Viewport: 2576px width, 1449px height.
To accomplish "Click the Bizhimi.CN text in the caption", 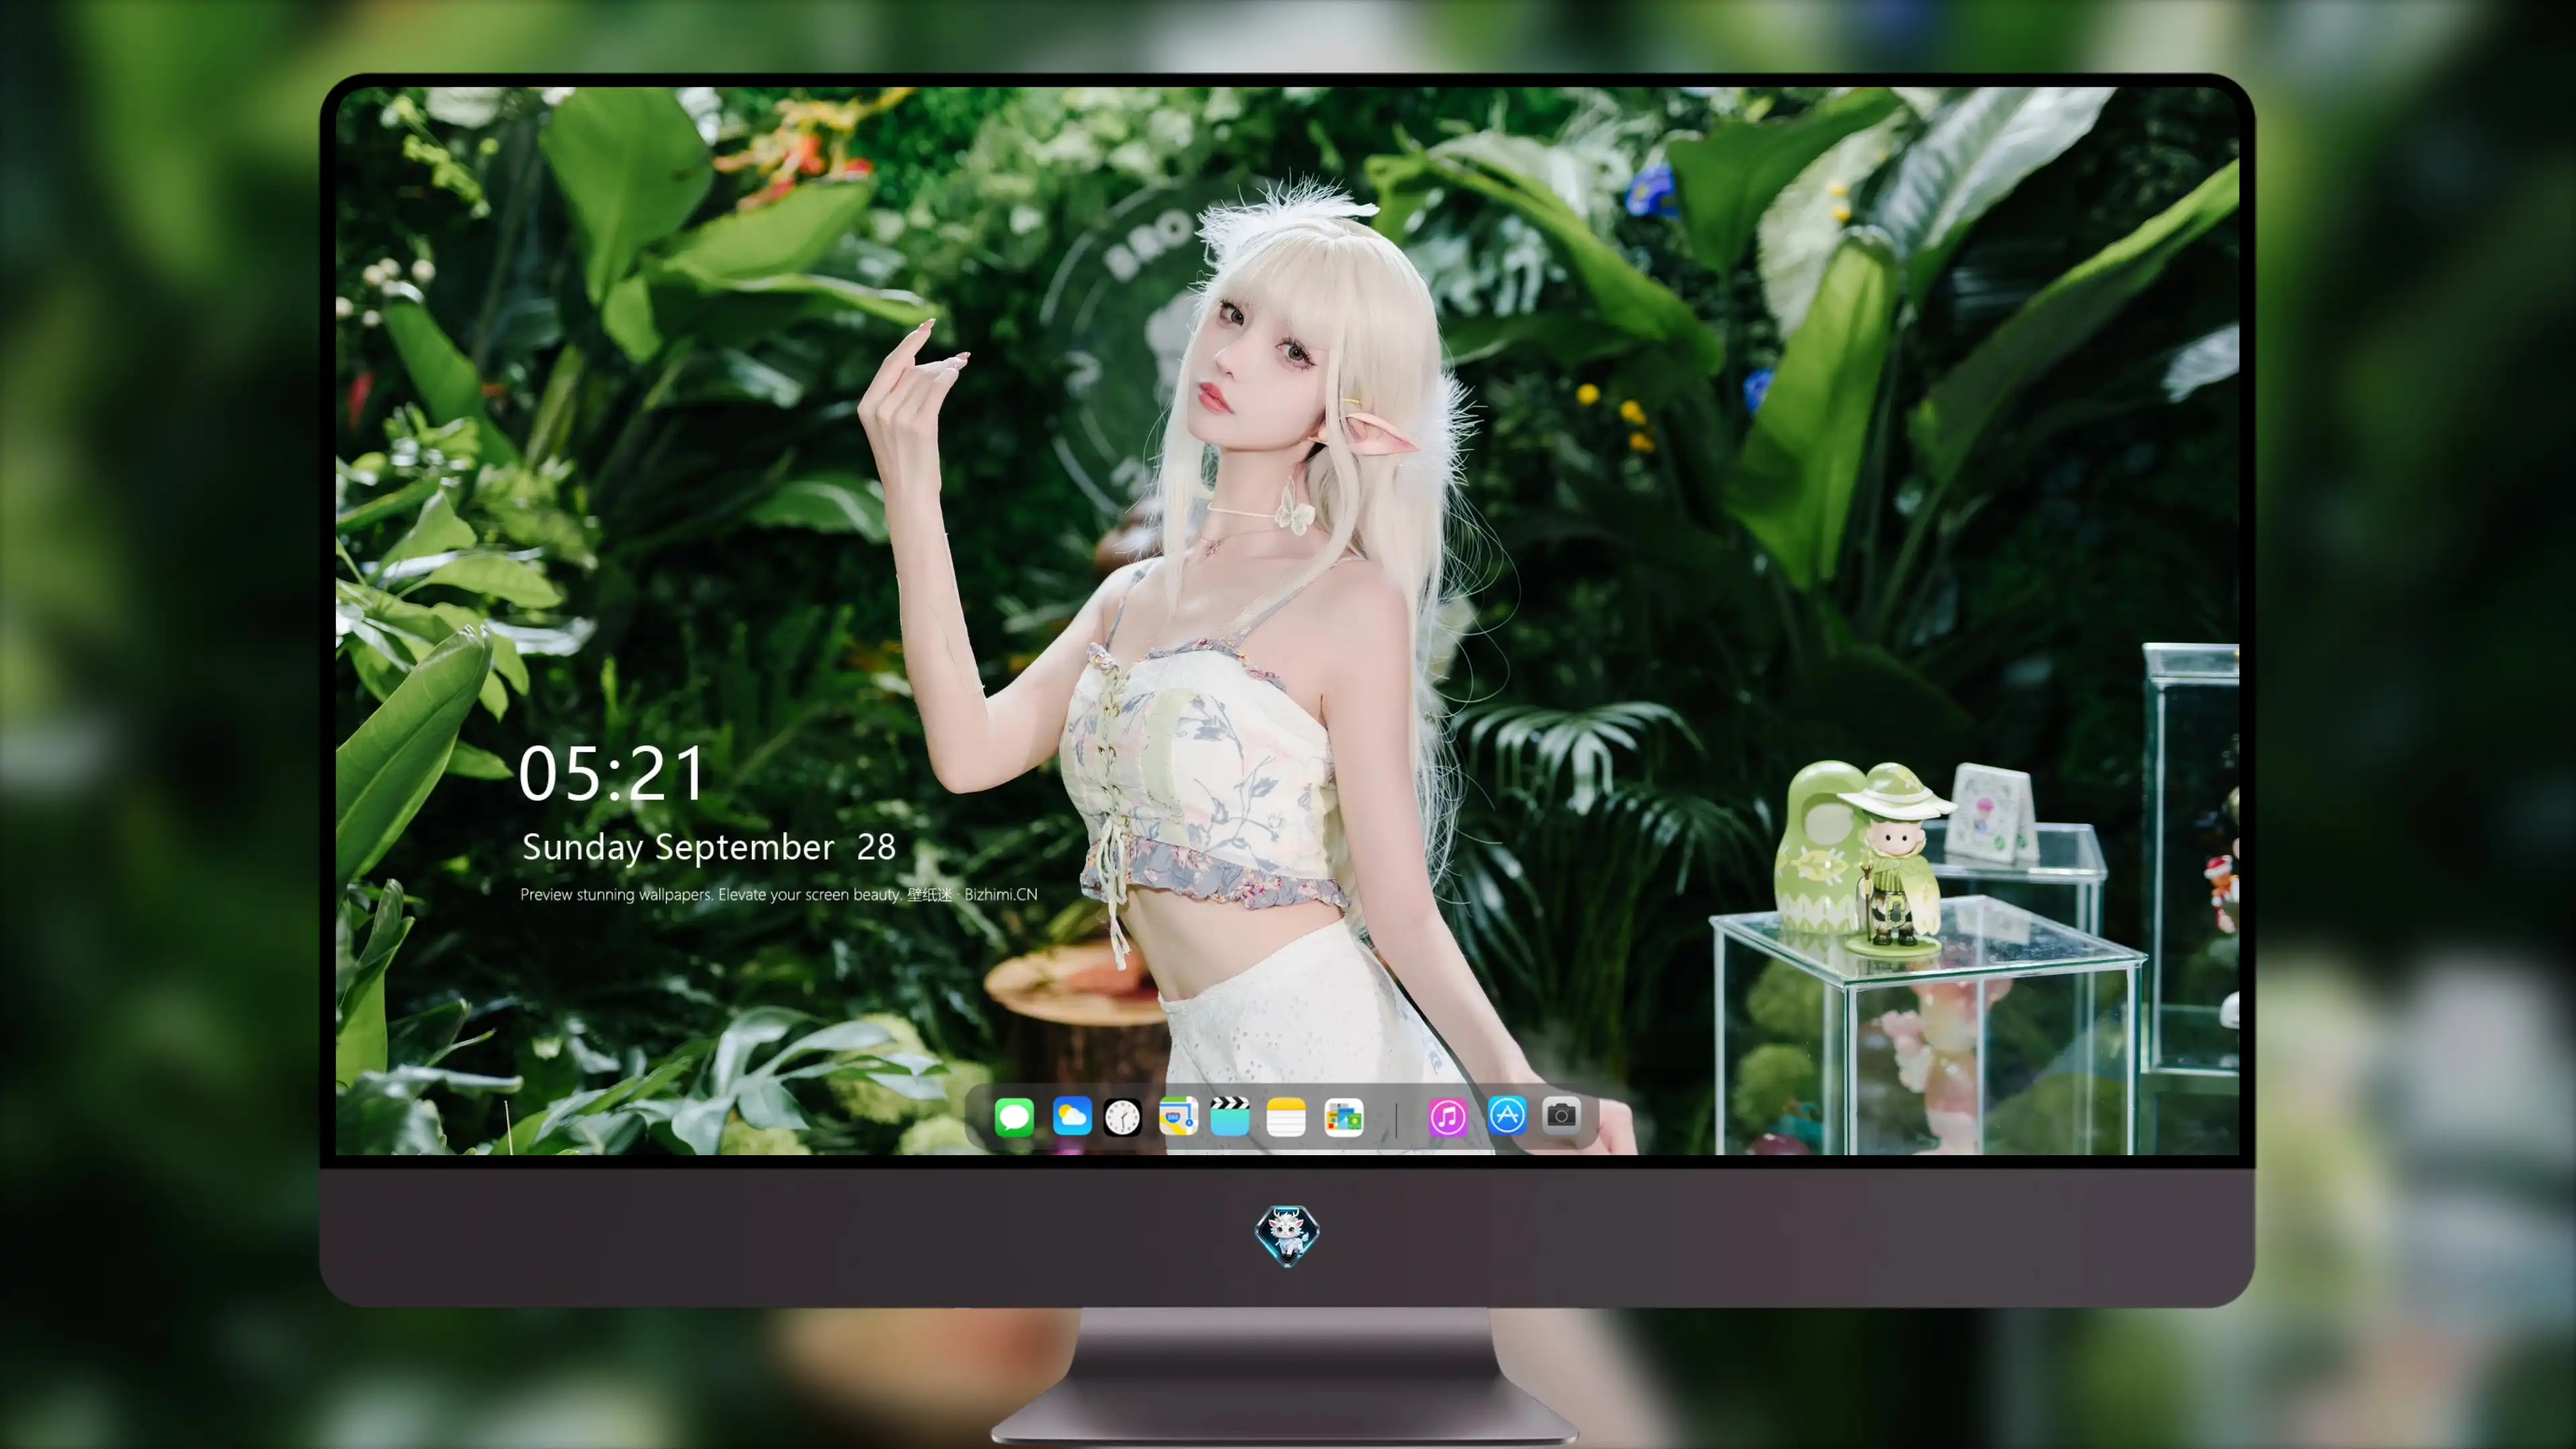I will (1000, 894).
